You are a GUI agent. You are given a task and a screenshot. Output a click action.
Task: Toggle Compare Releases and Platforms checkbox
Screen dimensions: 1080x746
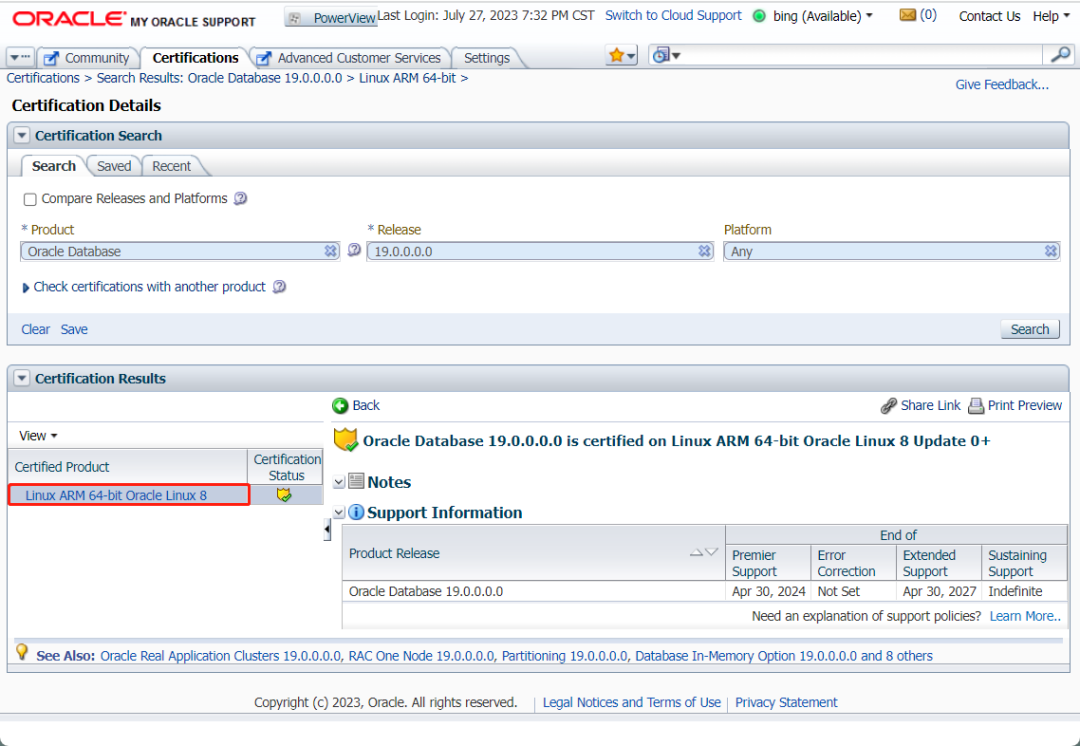(30, 199)
